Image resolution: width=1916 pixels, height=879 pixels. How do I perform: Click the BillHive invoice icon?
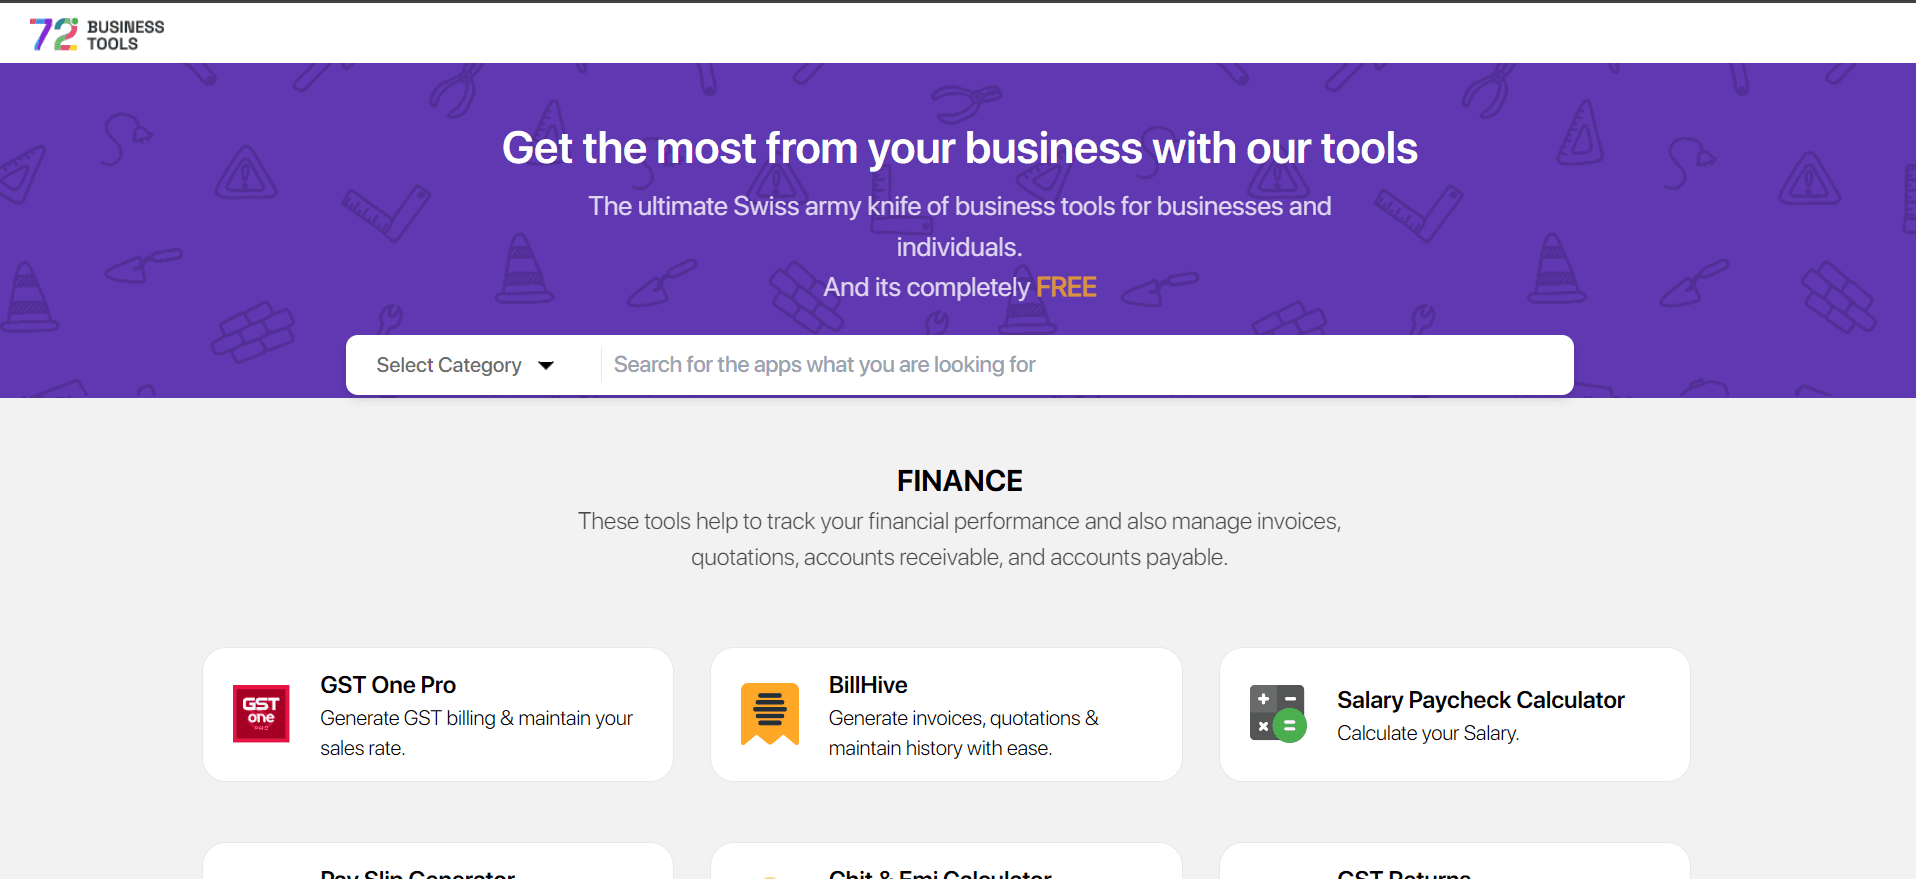coord(770,714)
